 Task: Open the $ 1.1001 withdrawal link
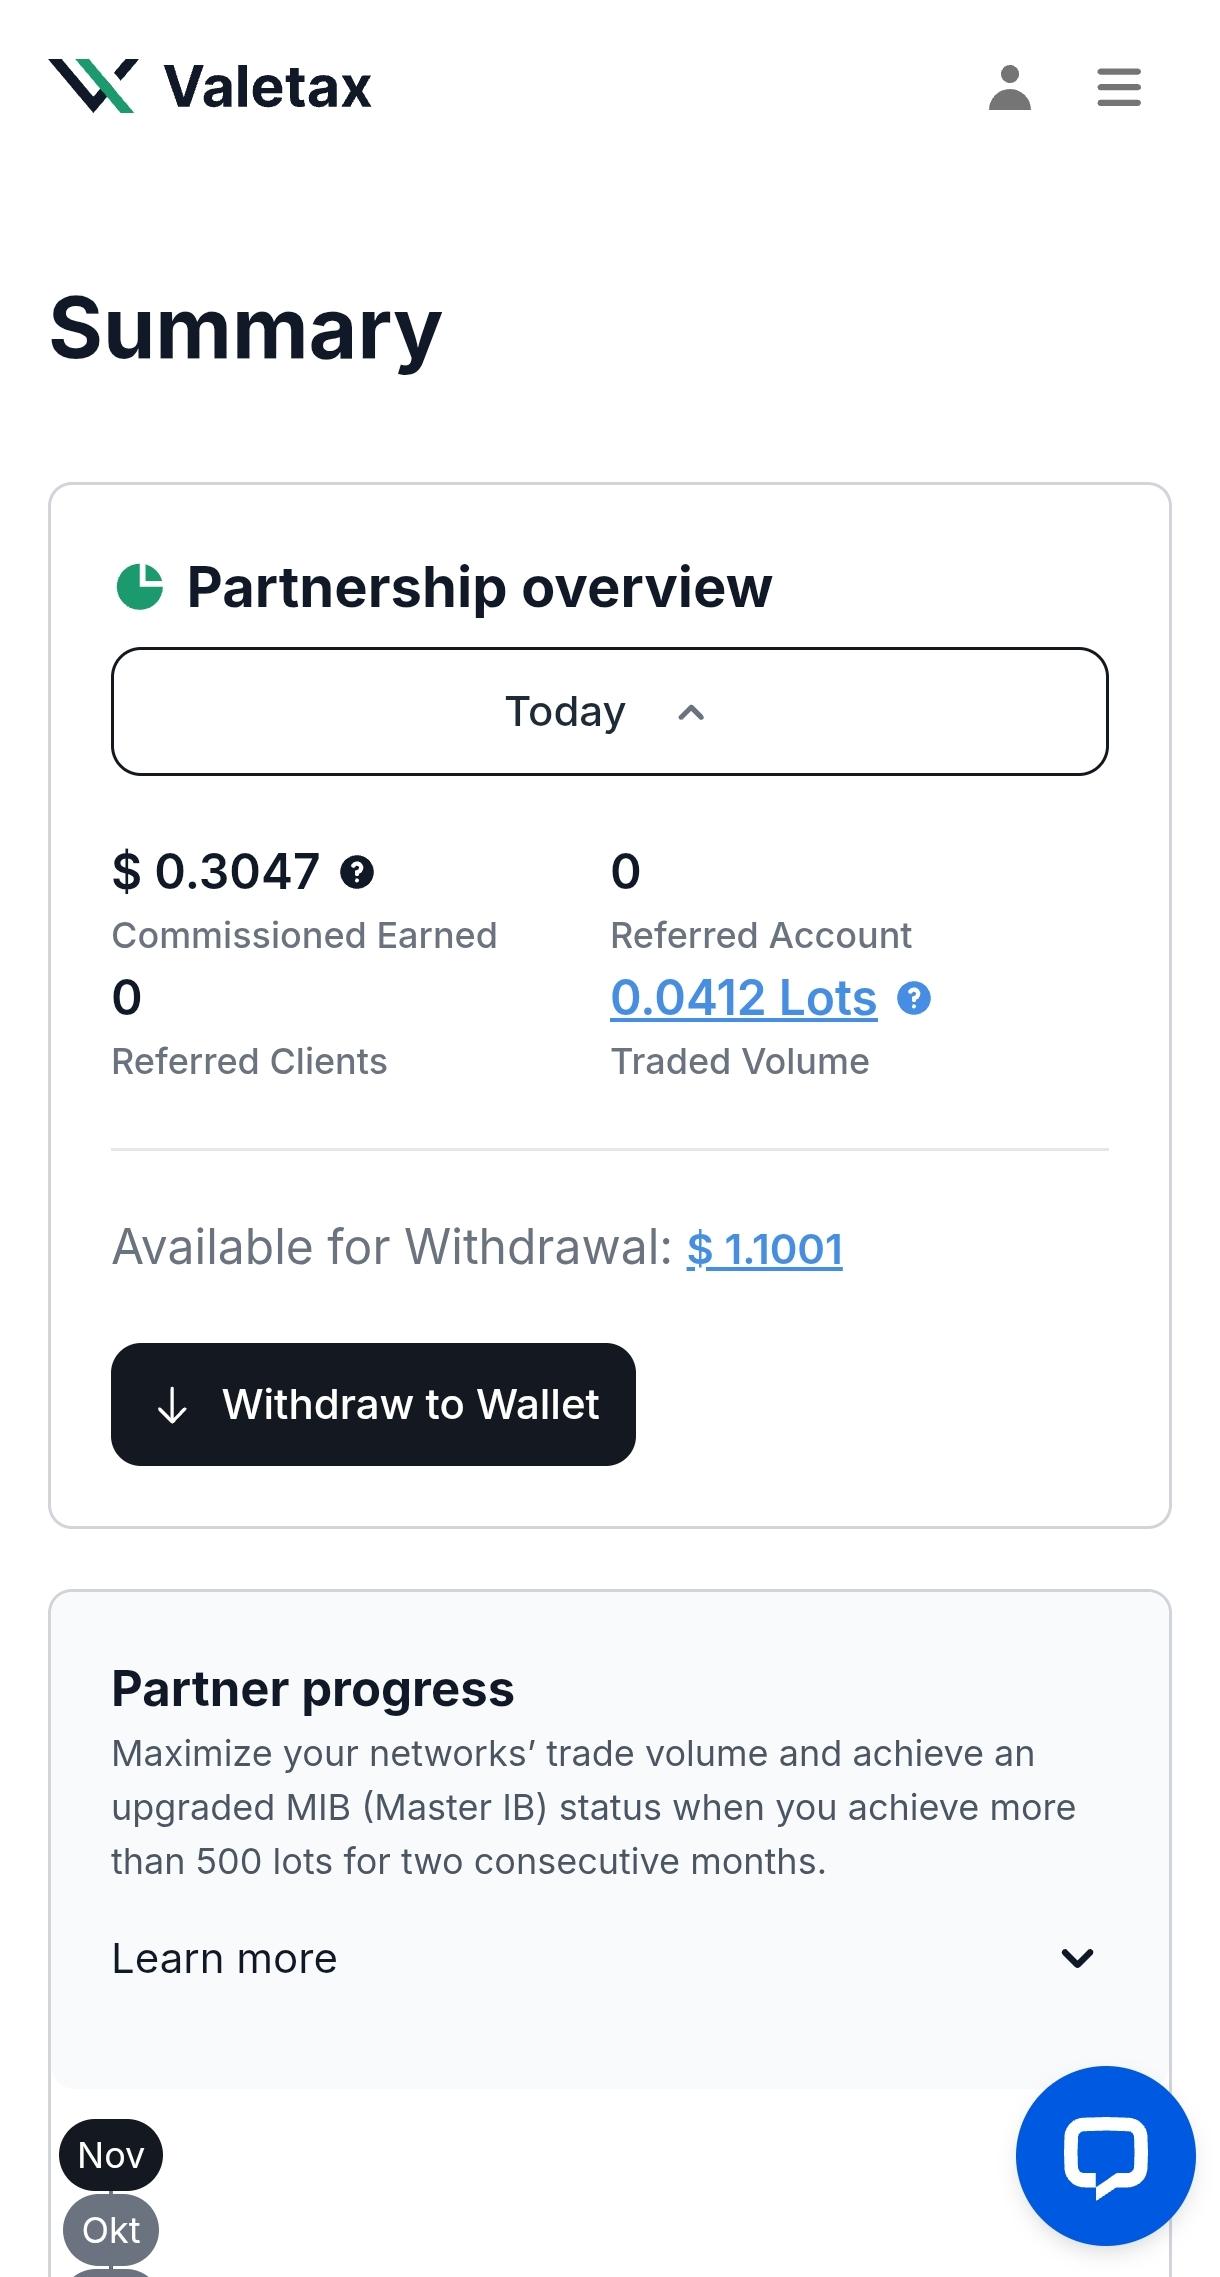click(x=765, y=1249)
